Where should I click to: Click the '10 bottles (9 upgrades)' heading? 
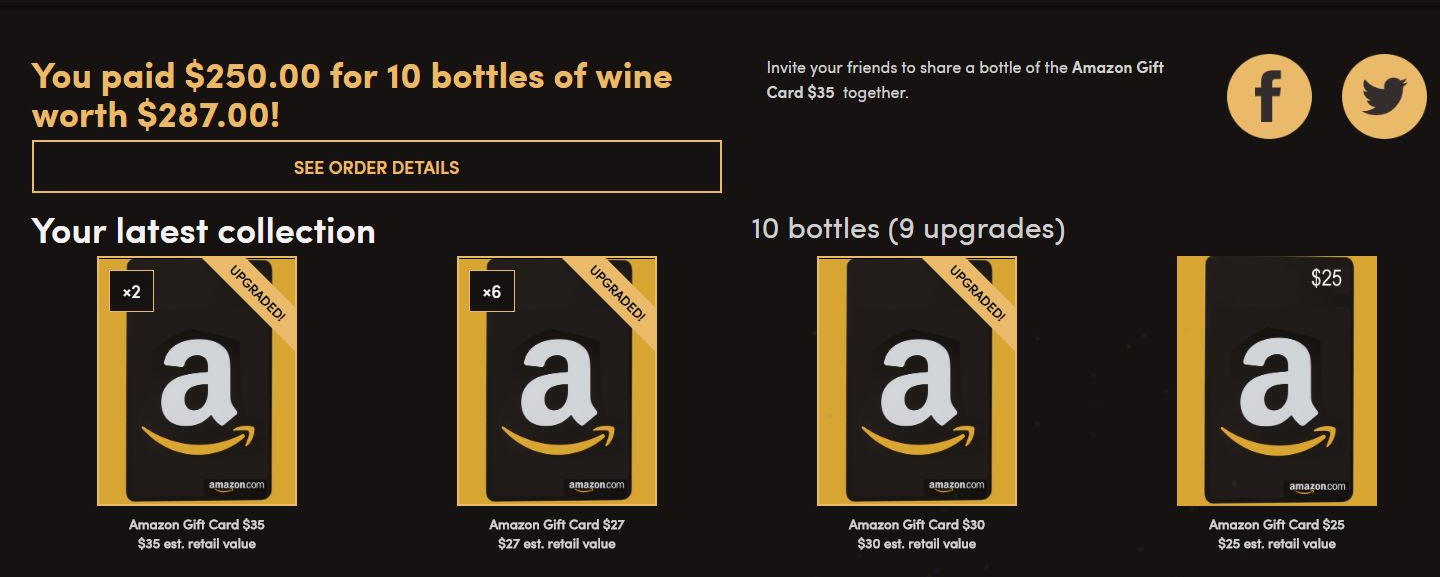(908, 229)
